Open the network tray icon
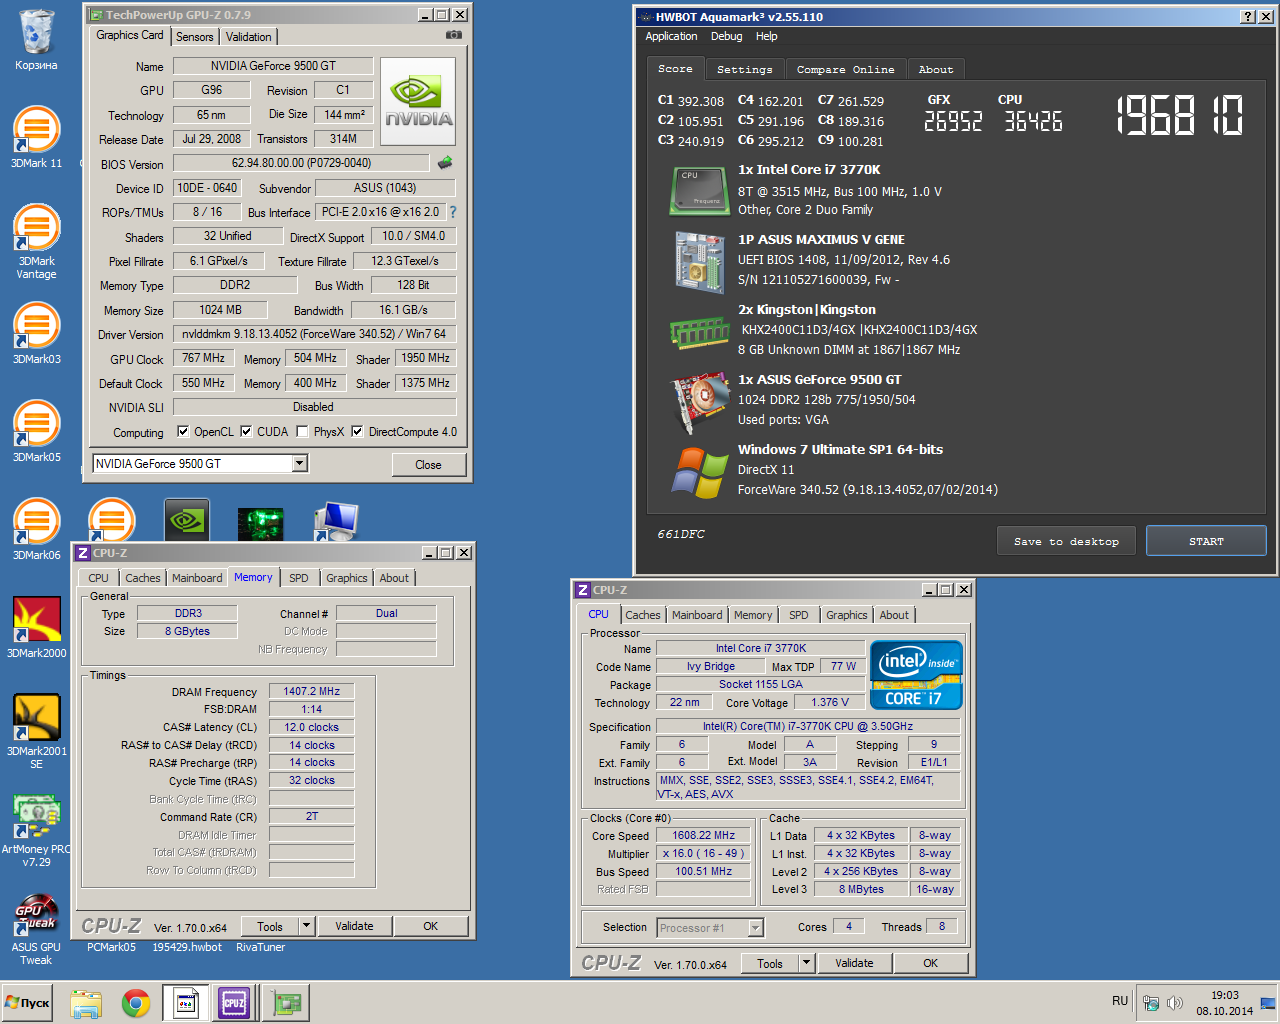 pyautogui.click(x=1151, y=1003)
